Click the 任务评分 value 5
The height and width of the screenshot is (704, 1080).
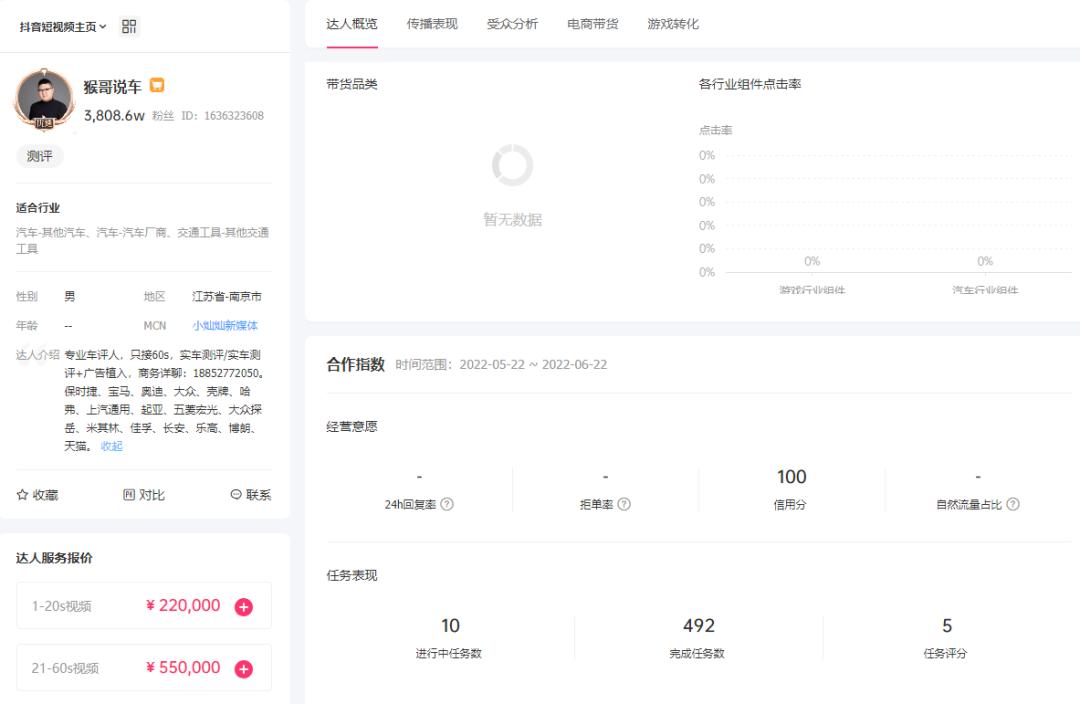(x=947, y=625)
